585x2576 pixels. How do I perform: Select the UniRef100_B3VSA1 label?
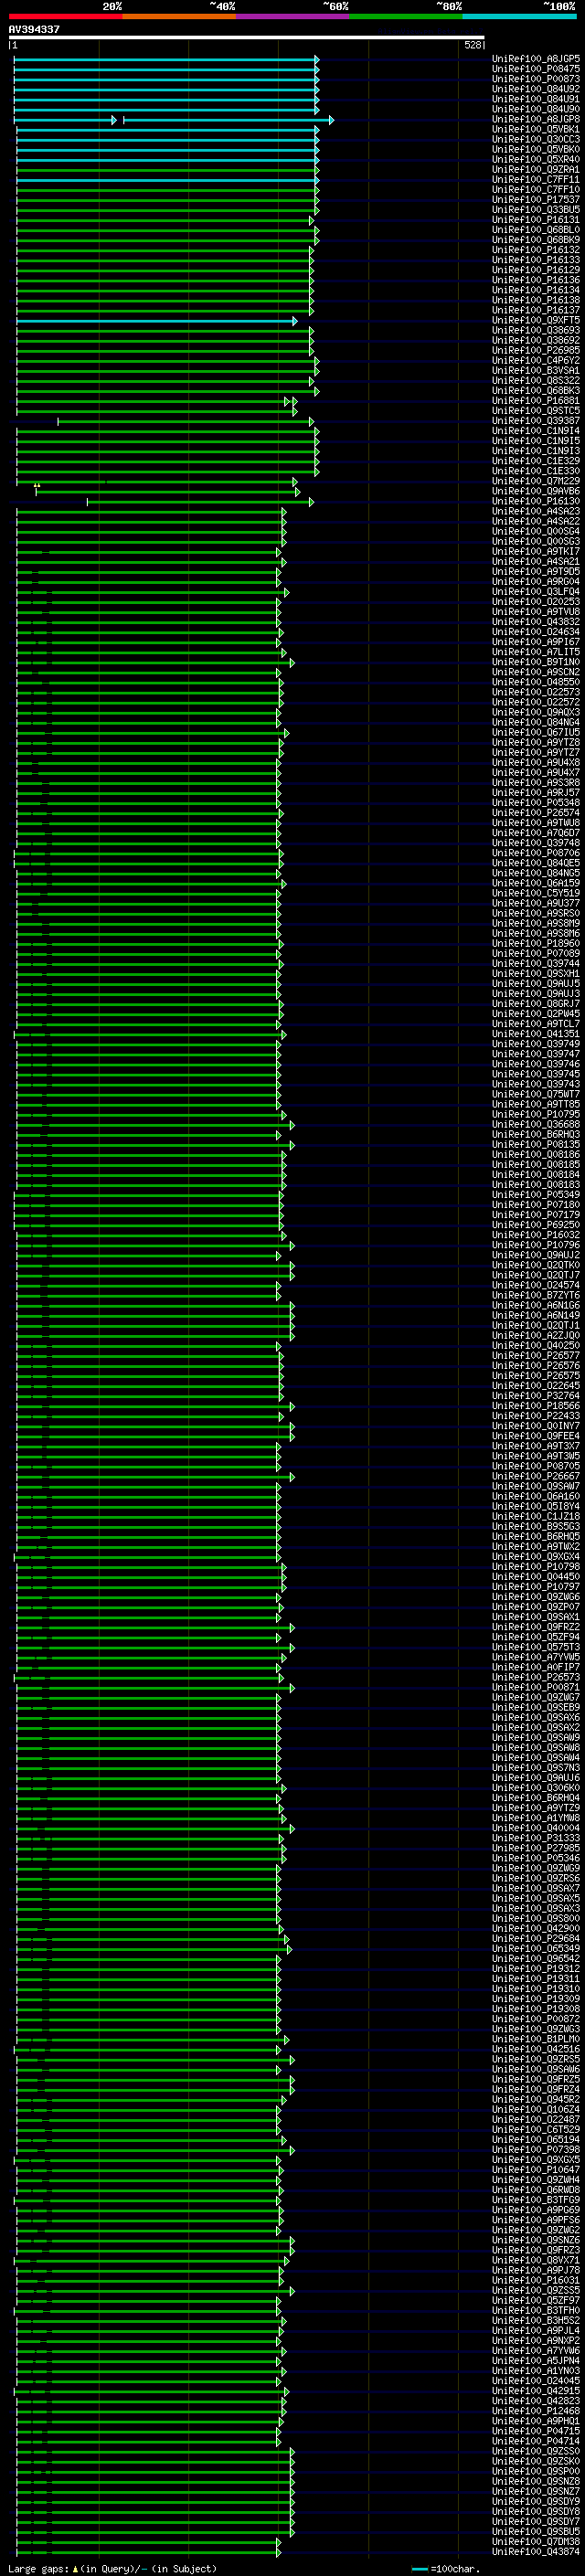click(535, 370)
